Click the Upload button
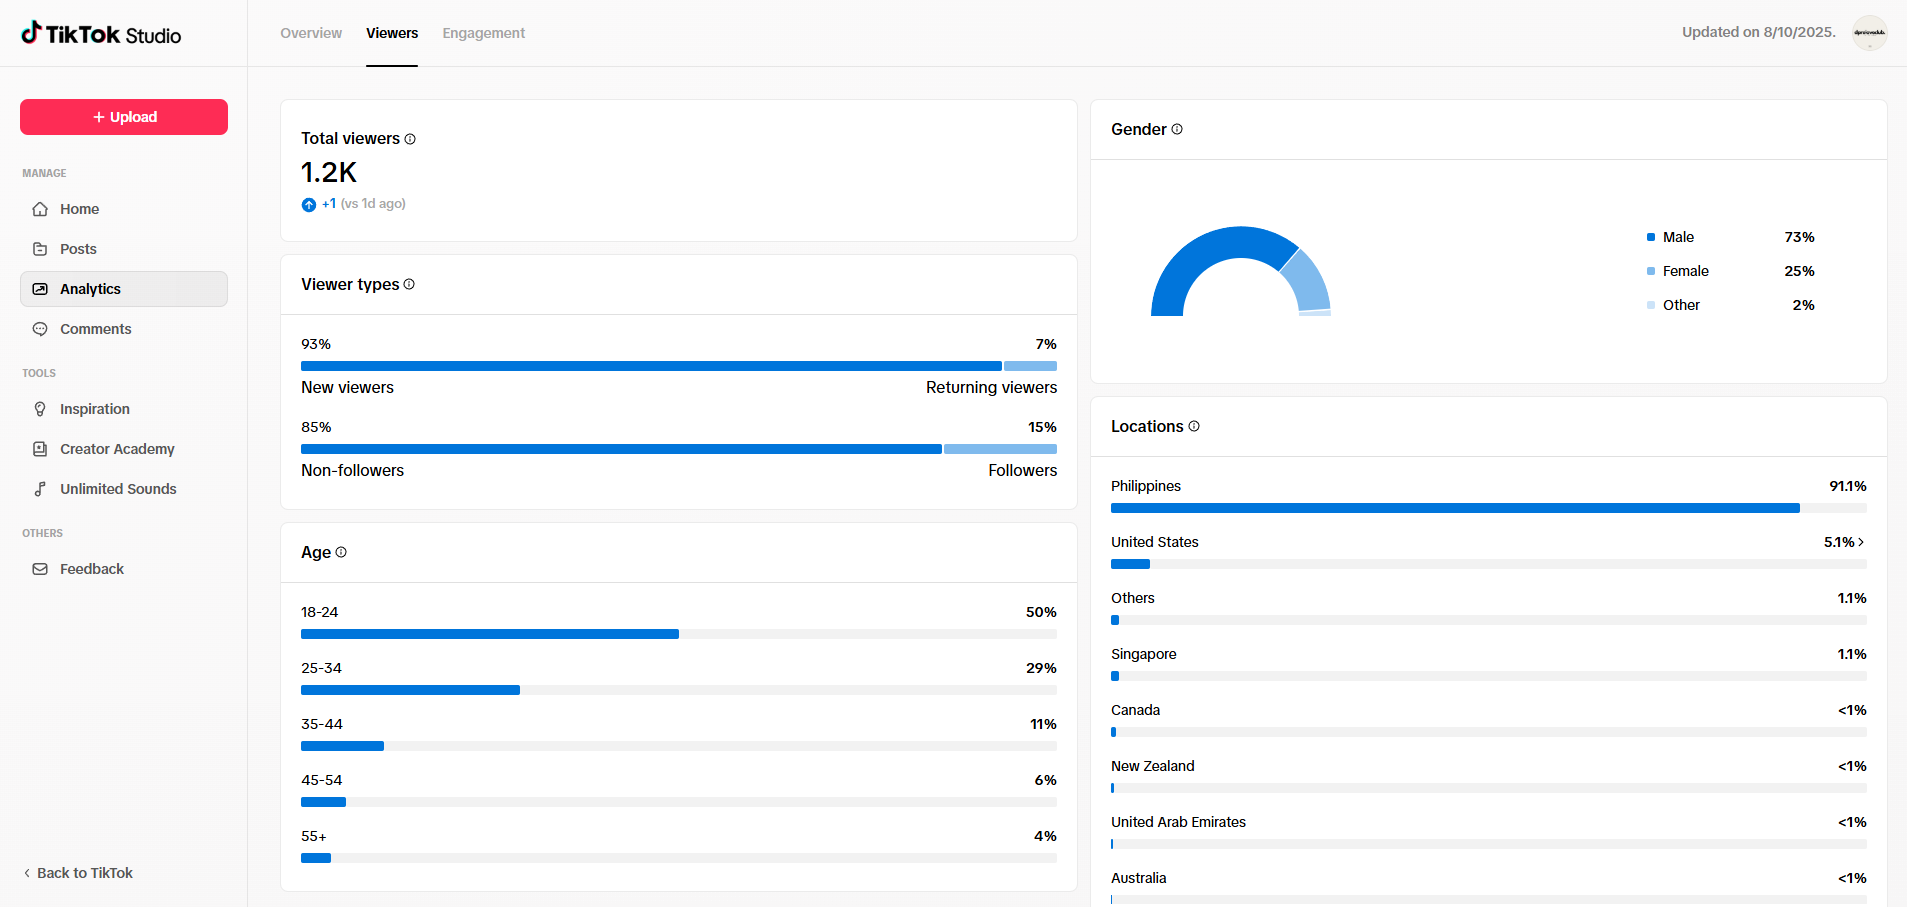Screen dimensions: 1907x907 [124, 117]
